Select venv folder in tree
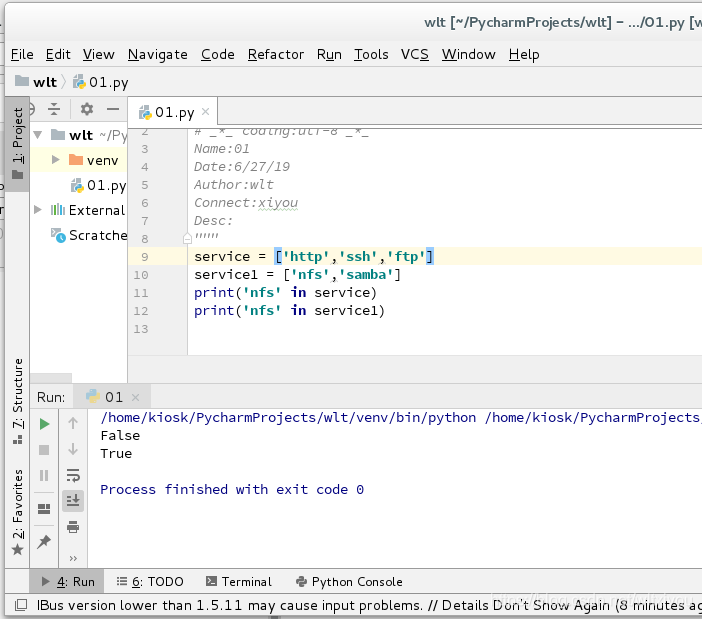Screen dimensions: 702x619 [x=94, y=160]
